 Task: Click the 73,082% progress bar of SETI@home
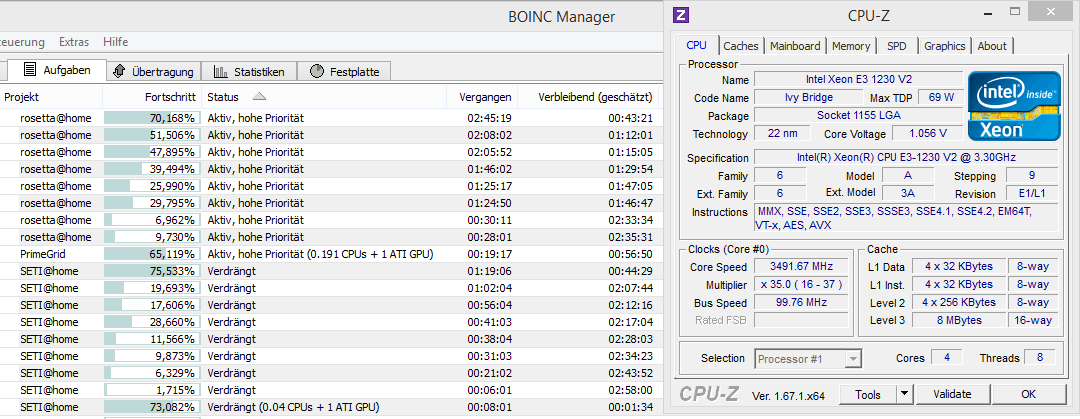point(152,407)
